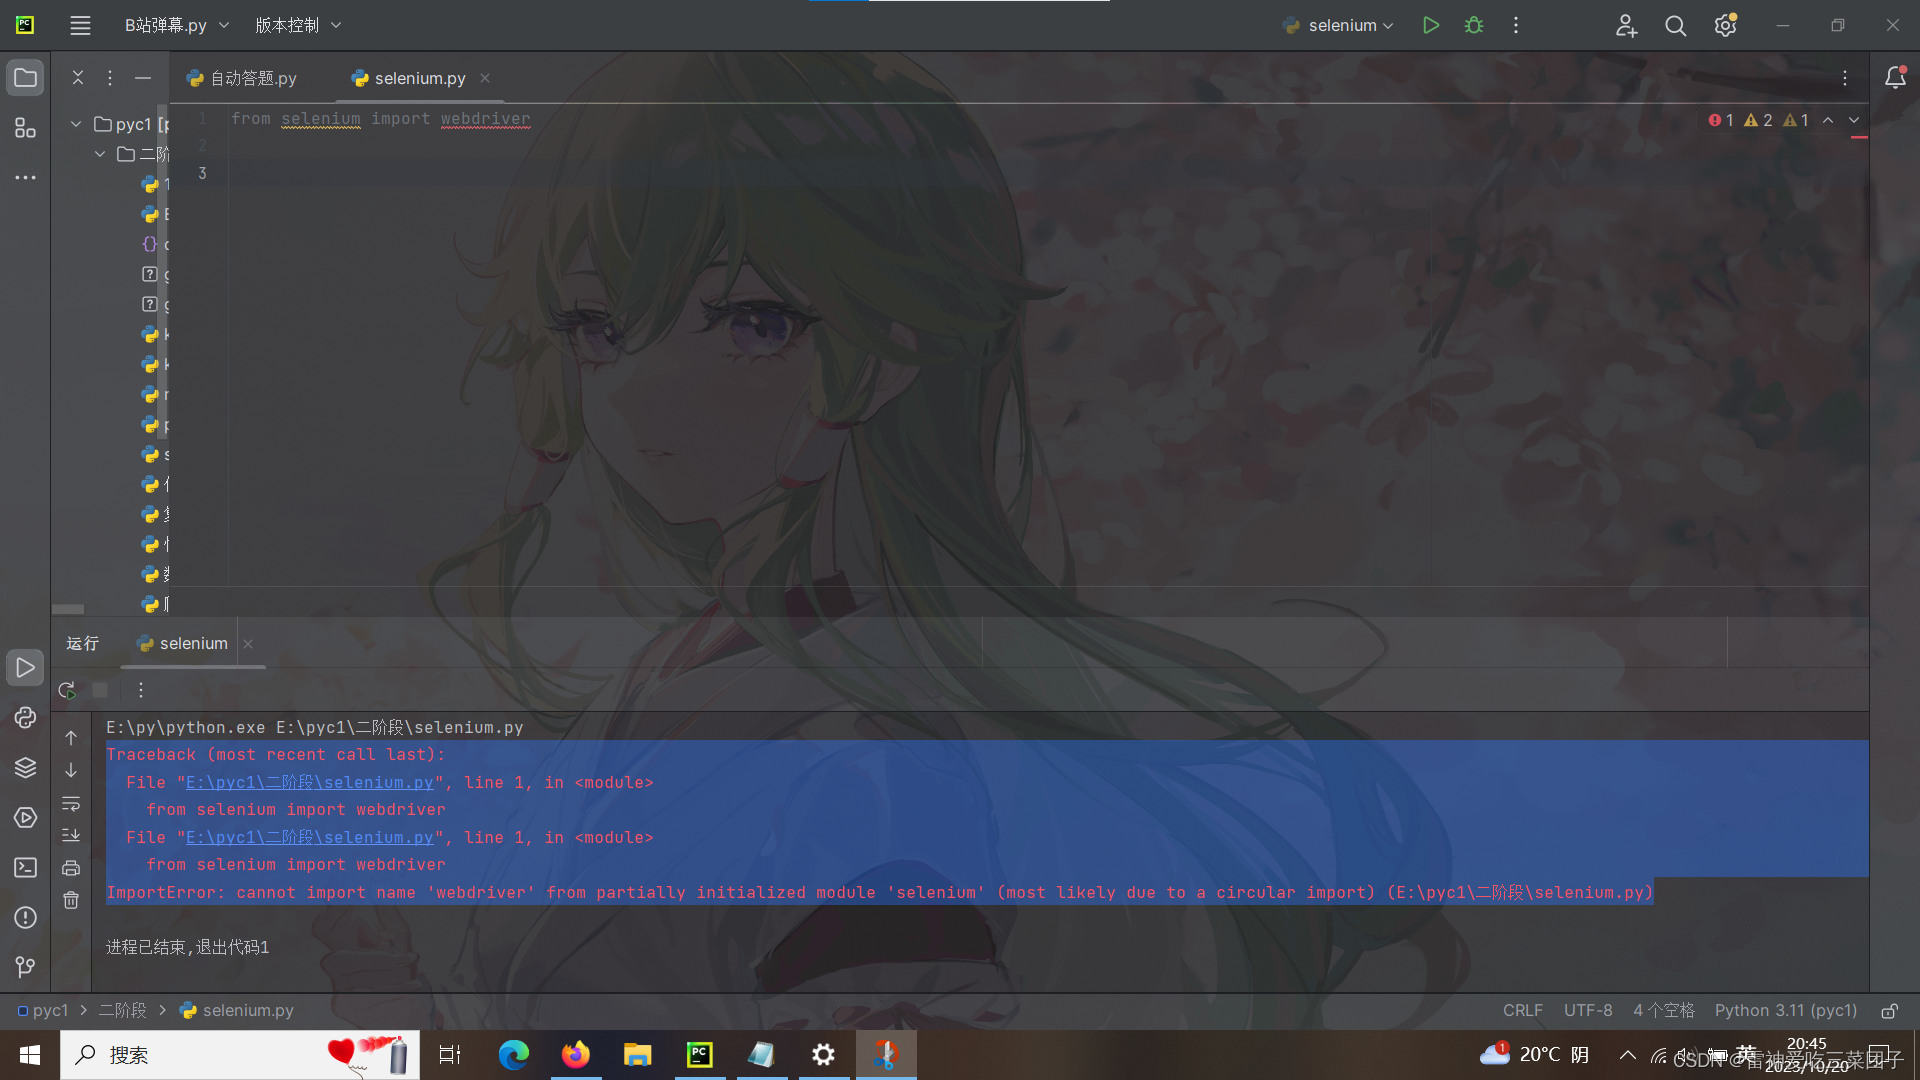Collapse the pyc1 project tree node
The height and width of the screenshot is (1080, 1920).
[x=76, y=124]
